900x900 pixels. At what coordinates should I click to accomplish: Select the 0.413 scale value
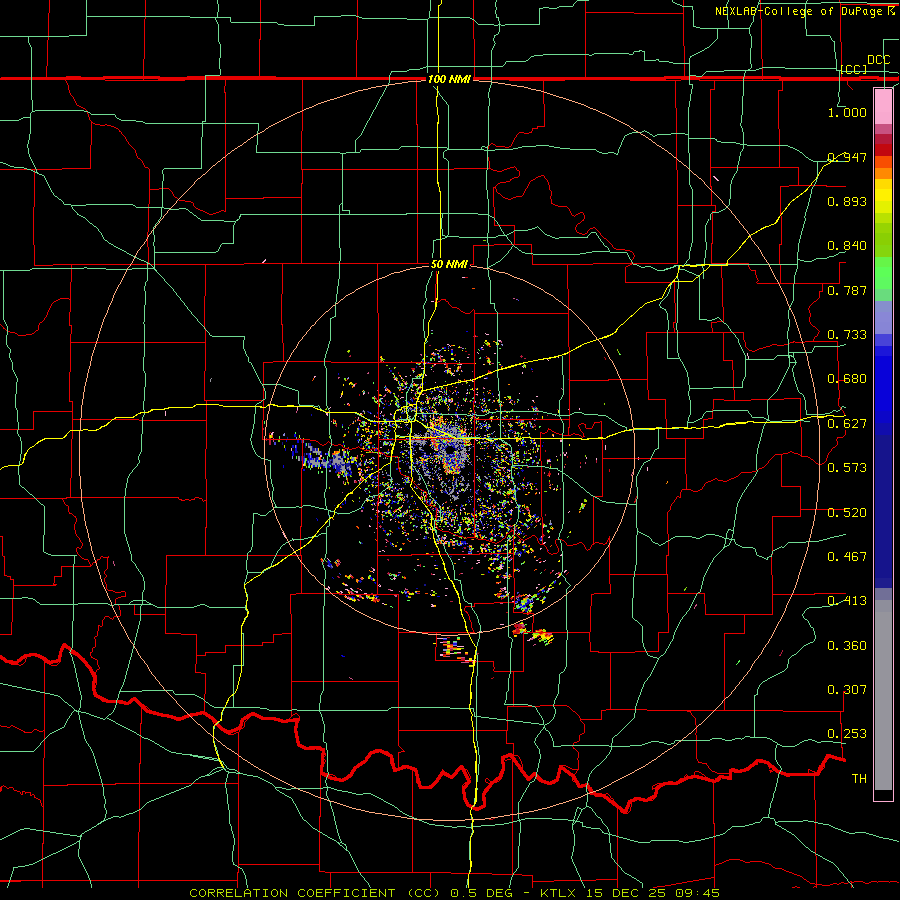pos(847,601)
